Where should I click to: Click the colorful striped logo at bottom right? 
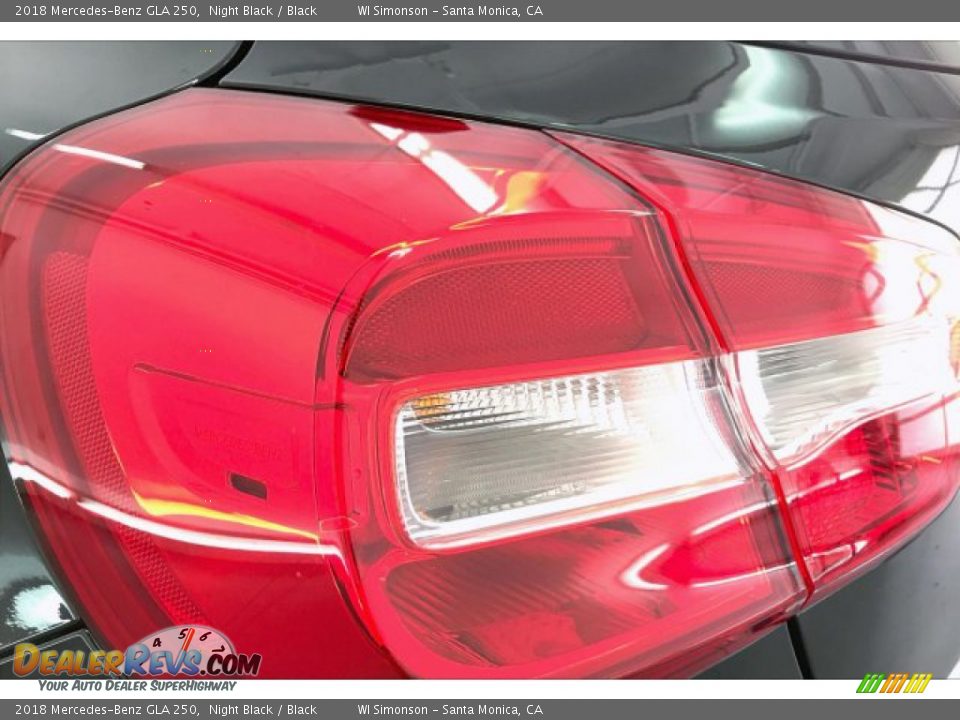click(893, 684)
